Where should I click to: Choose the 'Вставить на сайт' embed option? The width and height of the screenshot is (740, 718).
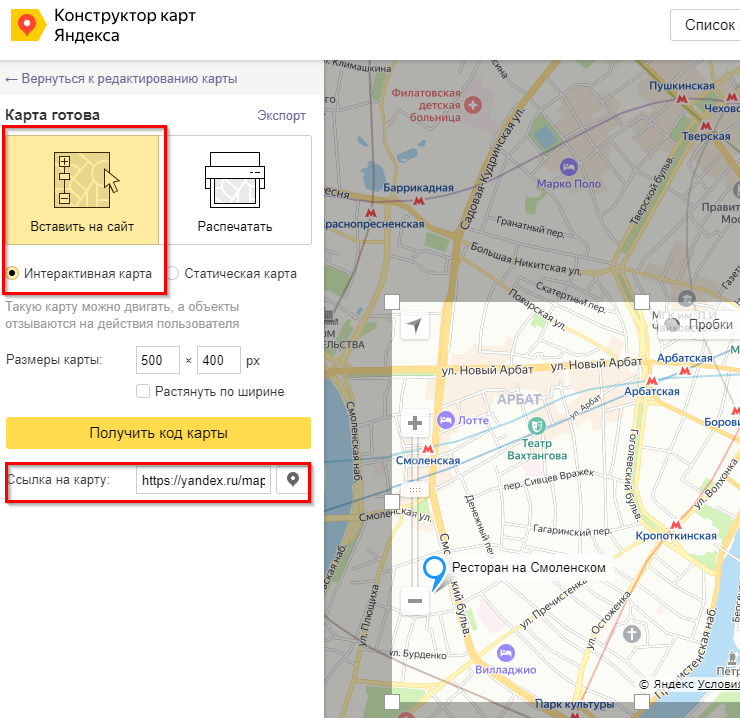82,190
